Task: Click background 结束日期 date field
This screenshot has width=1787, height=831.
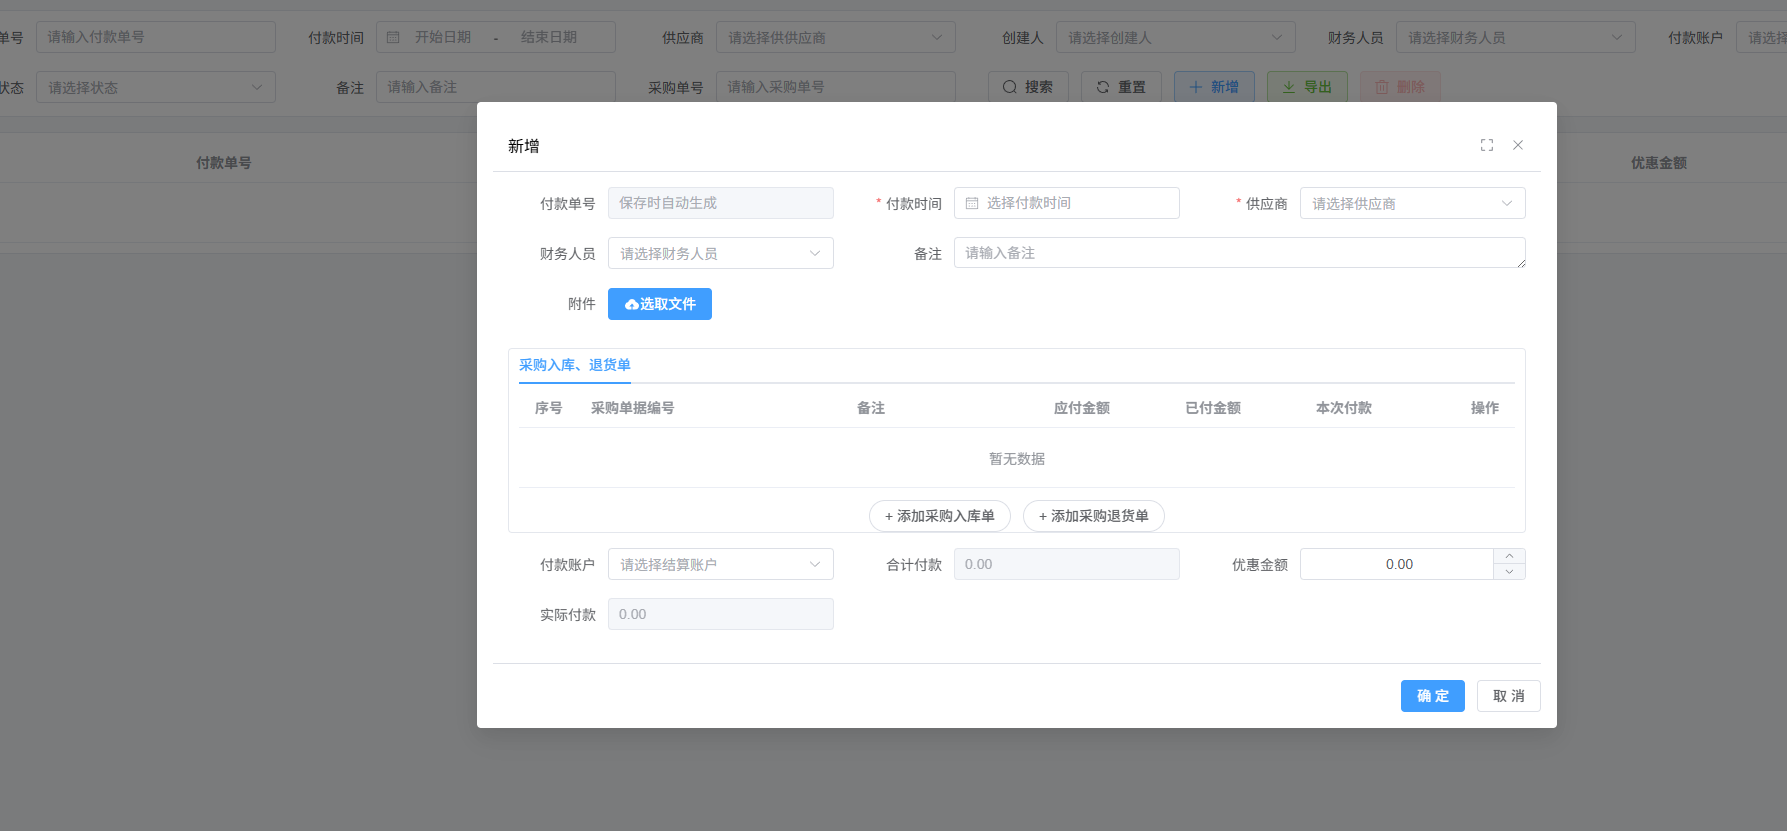Action: [549, 37]
